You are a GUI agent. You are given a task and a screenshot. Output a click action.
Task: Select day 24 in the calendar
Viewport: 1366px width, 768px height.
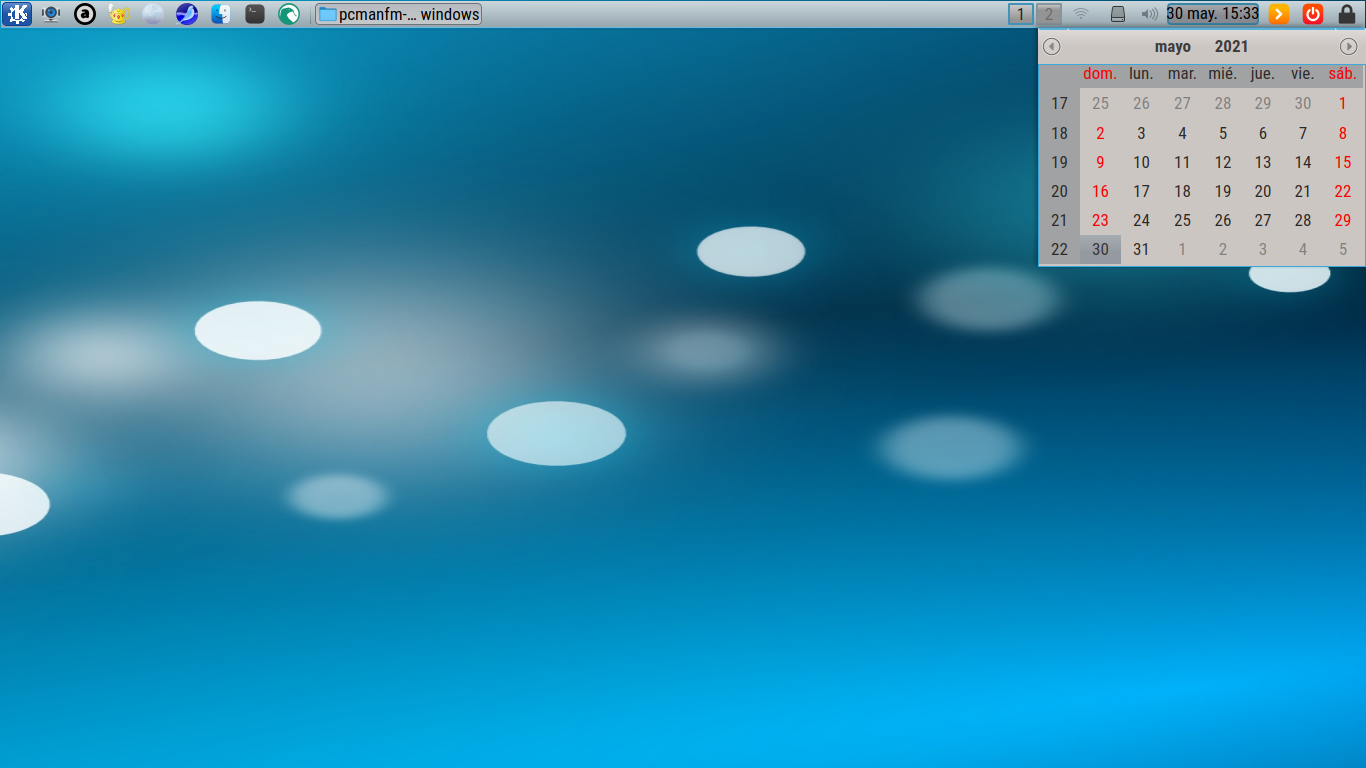coord(1141,220)
